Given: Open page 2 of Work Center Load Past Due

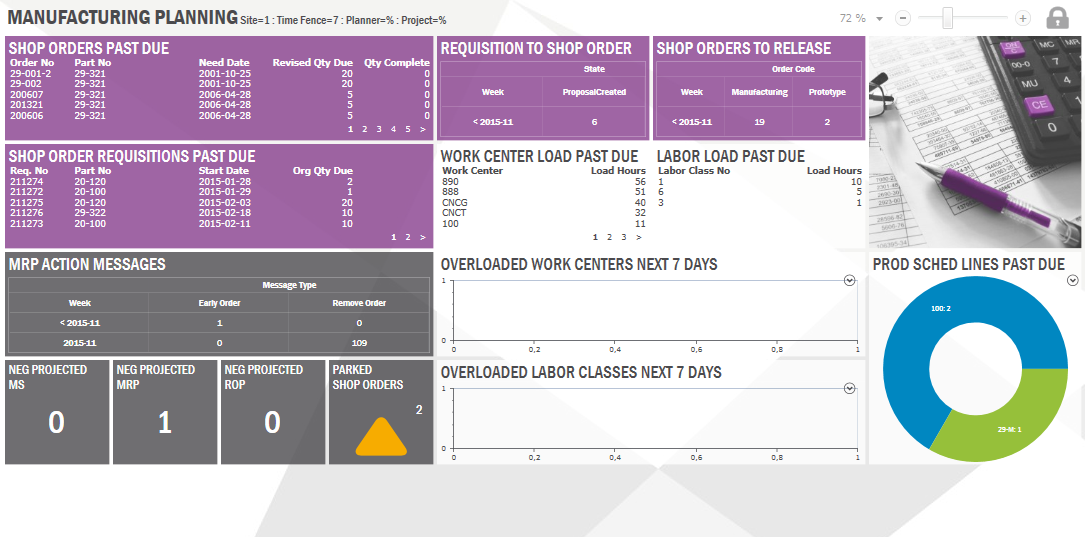Looking at the screenshot, I should pyautogui.click(x=610, y=237).
